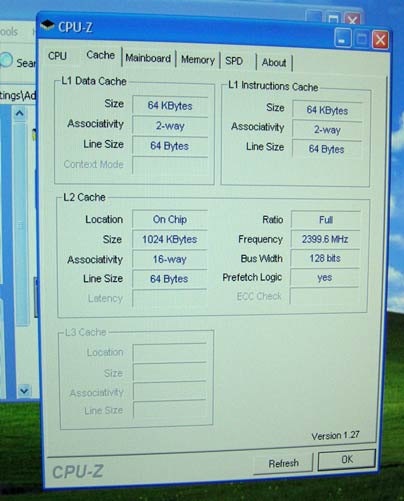Screen dimensions: 404x501
Task: Click the CPU-Z chip icon in title bar
Action: click(47, 25)
